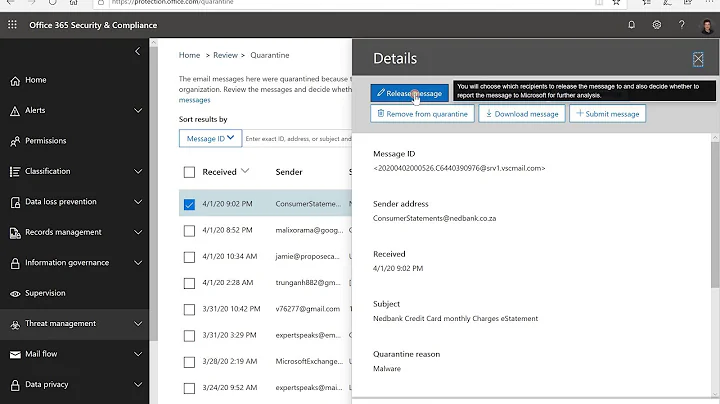Image resolution: width=720 pixels, height=404 pixels.
Task: Open Supervision in the sidebar menu
Action: (x=45, y=293)
